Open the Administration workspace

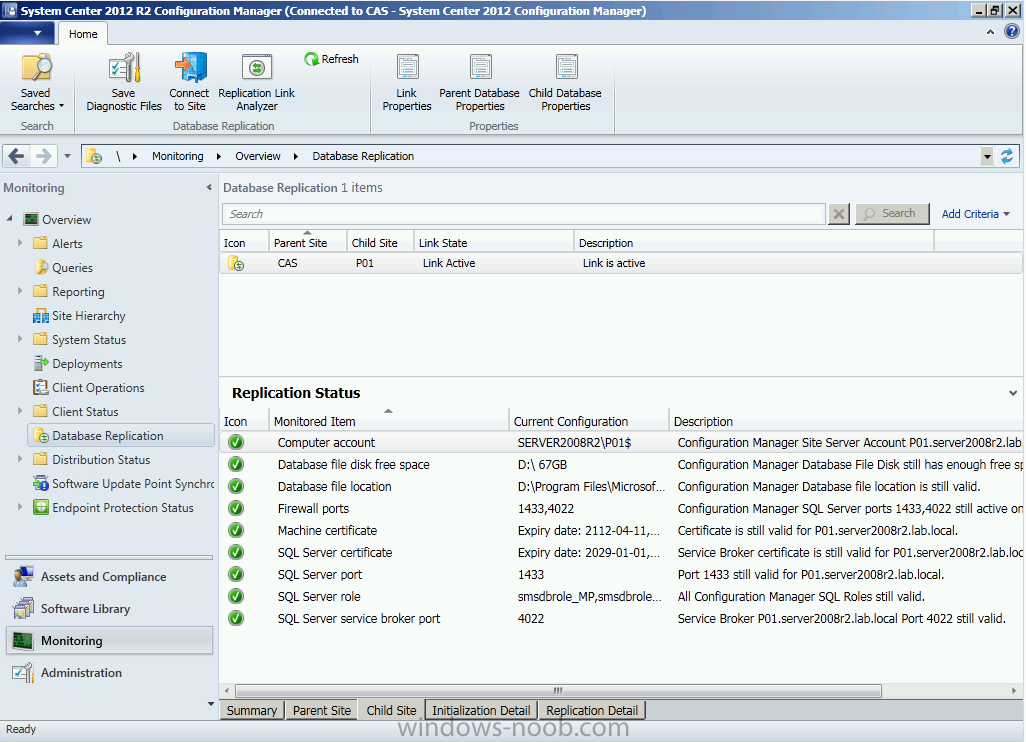coord(109,673)
